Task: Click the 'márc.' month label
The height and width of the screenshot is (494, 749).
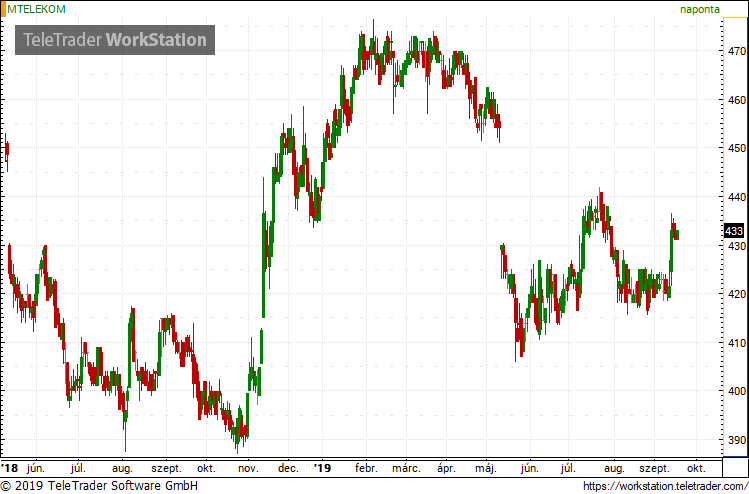Action: tap(407, 468)
